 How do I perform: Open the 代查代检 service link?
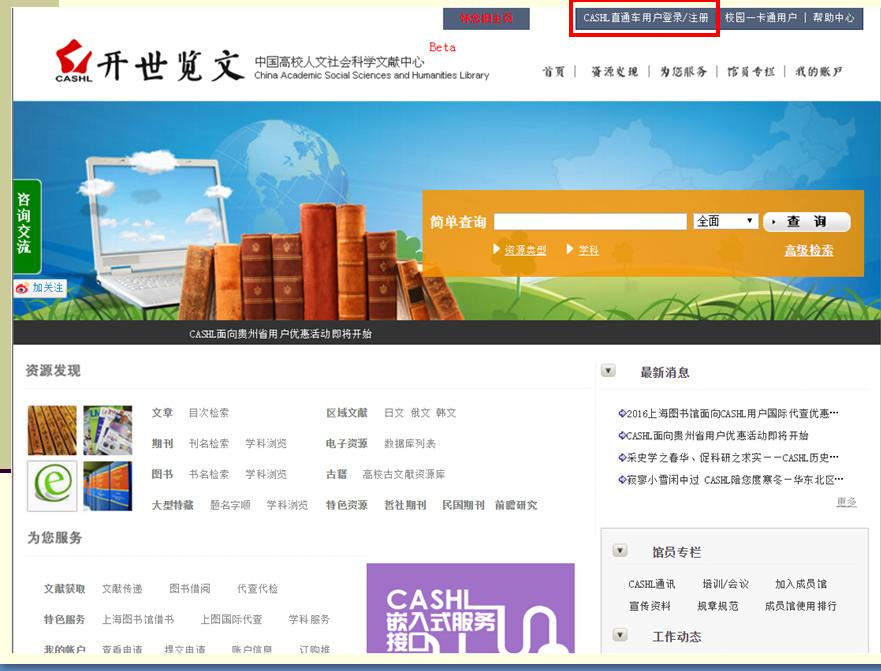(x=257, y=588)
